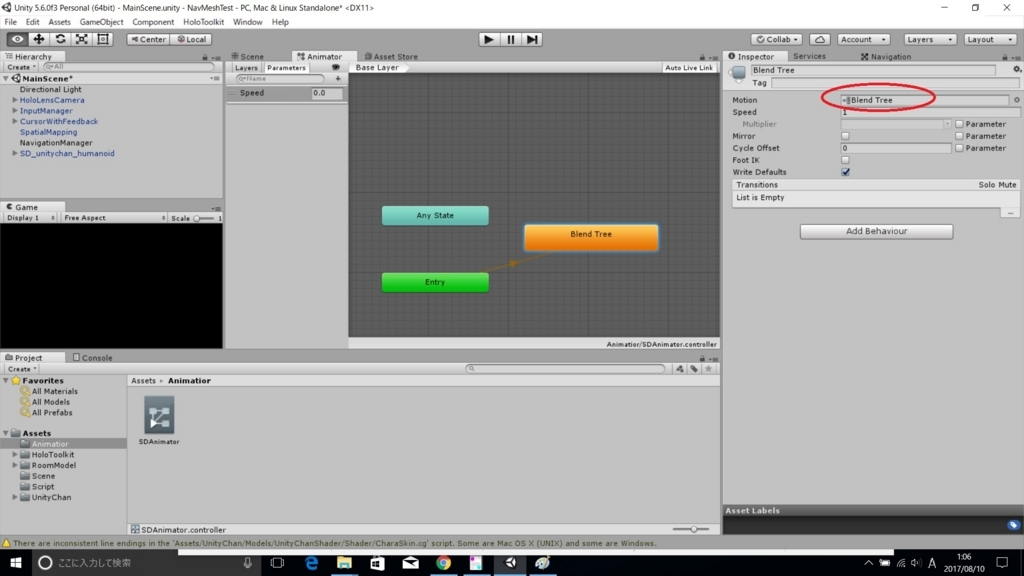
Task: Expand CursorWithFeedback in Hierarchy
Action: click(x=14, y=121)
